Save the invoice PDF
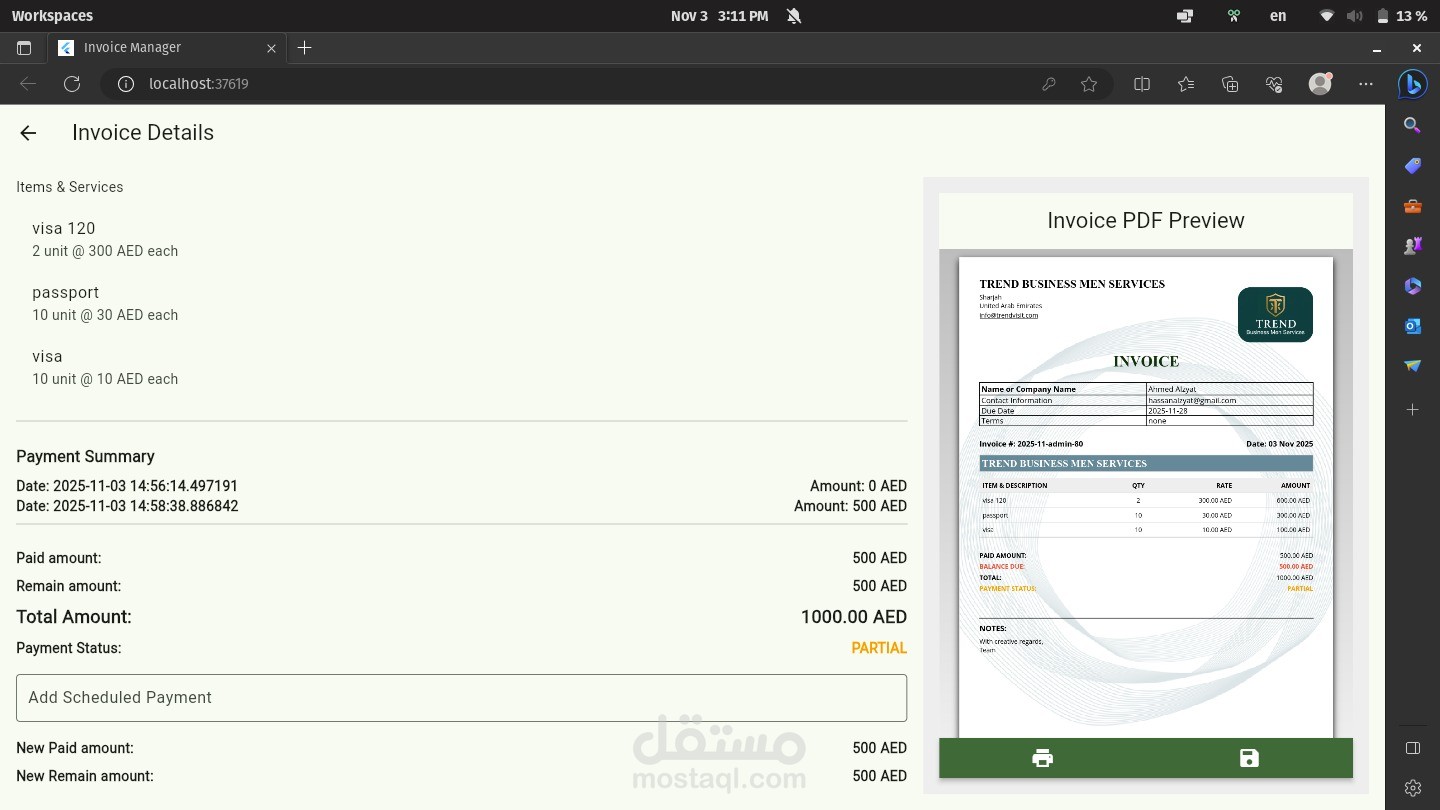Viewport: 1440px width, 810px height. click(1249, 758)
